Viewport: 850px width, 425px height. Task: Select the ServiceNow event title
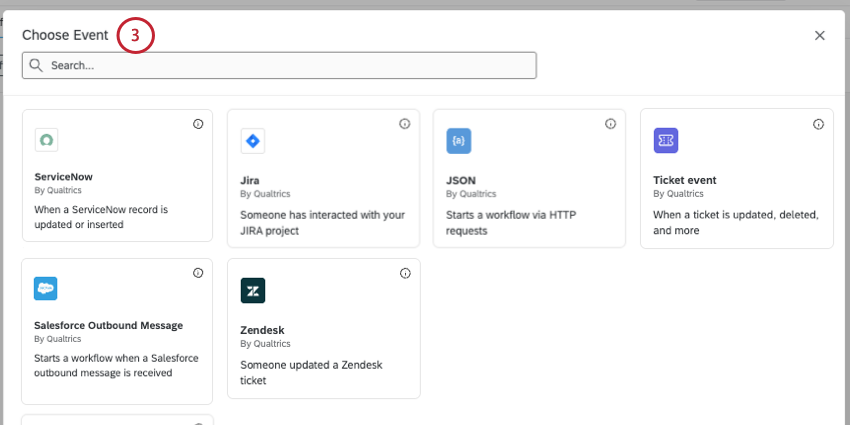coord(63,177)
